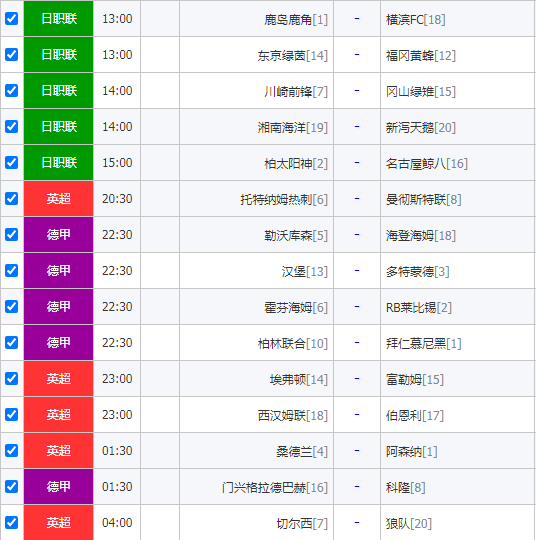Click team name 西汉姆联[18]
Screen dimensions: 536x540
tap(293, 416)
